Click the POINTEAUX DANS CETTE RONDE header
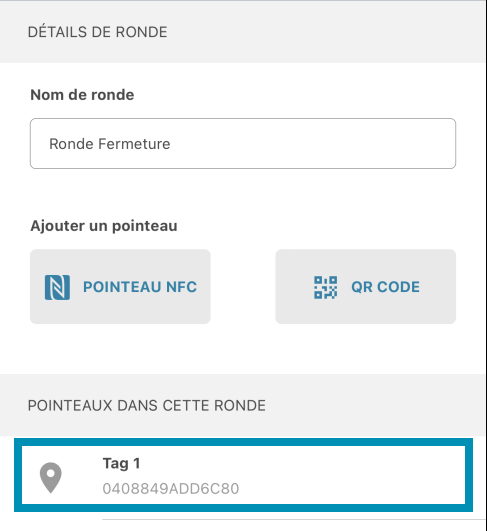487x531 pixels. click(x=147, y=406)
